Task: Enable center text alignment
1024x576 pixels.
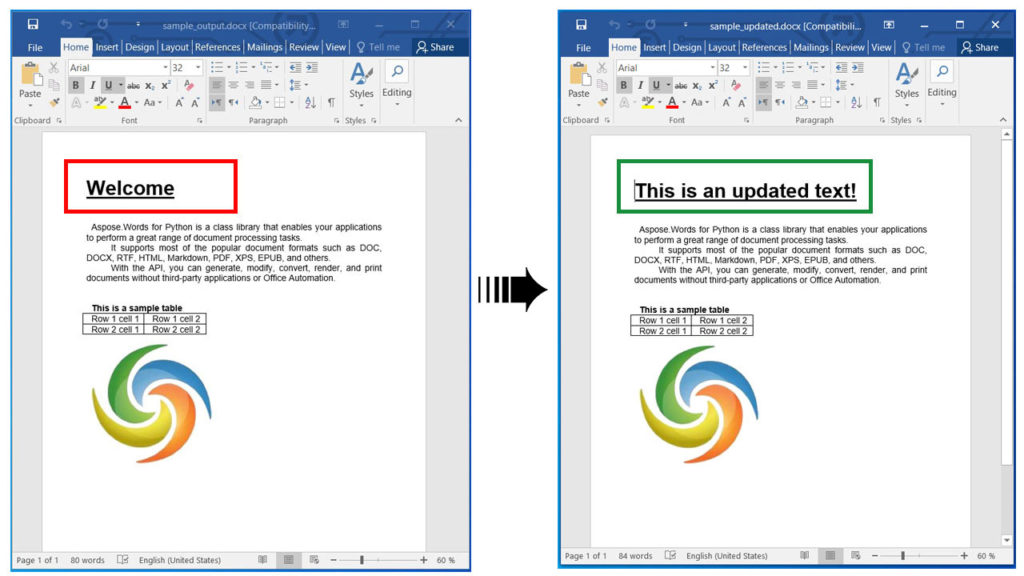Action: 232,85
